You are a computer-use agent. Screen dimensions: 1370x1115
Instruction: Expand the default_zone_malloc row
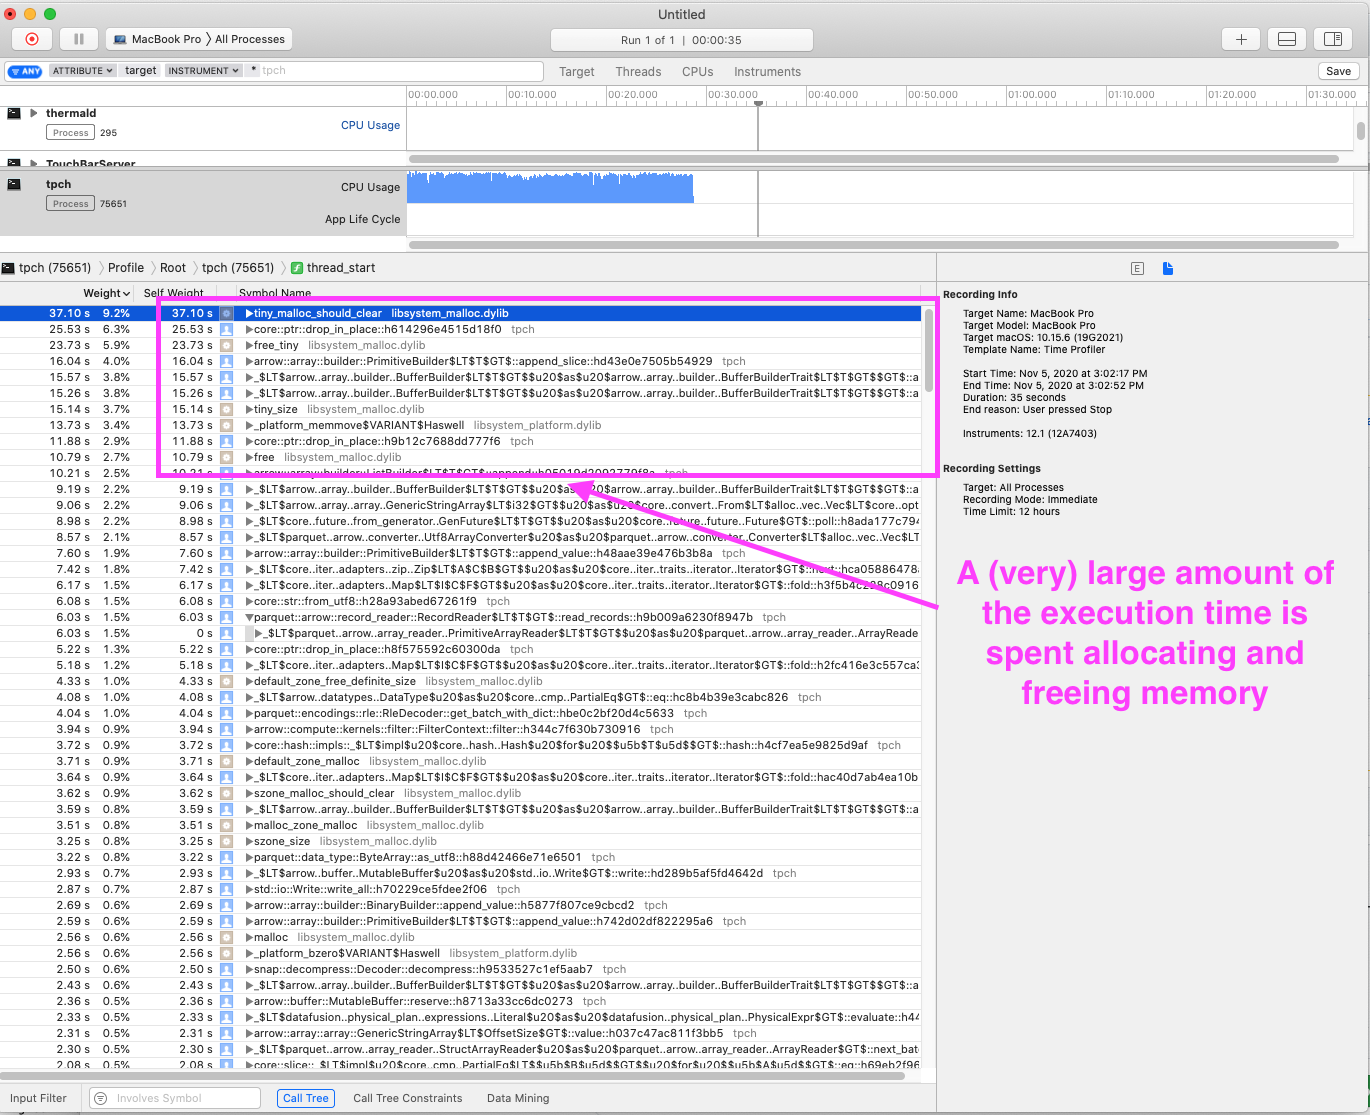click(x=249, y=761)
